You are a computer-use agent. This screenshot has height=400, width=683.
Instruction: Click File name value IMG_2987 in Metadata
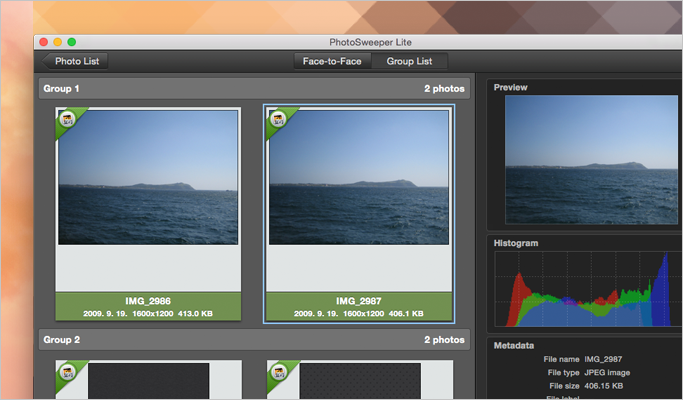(603, 359)
